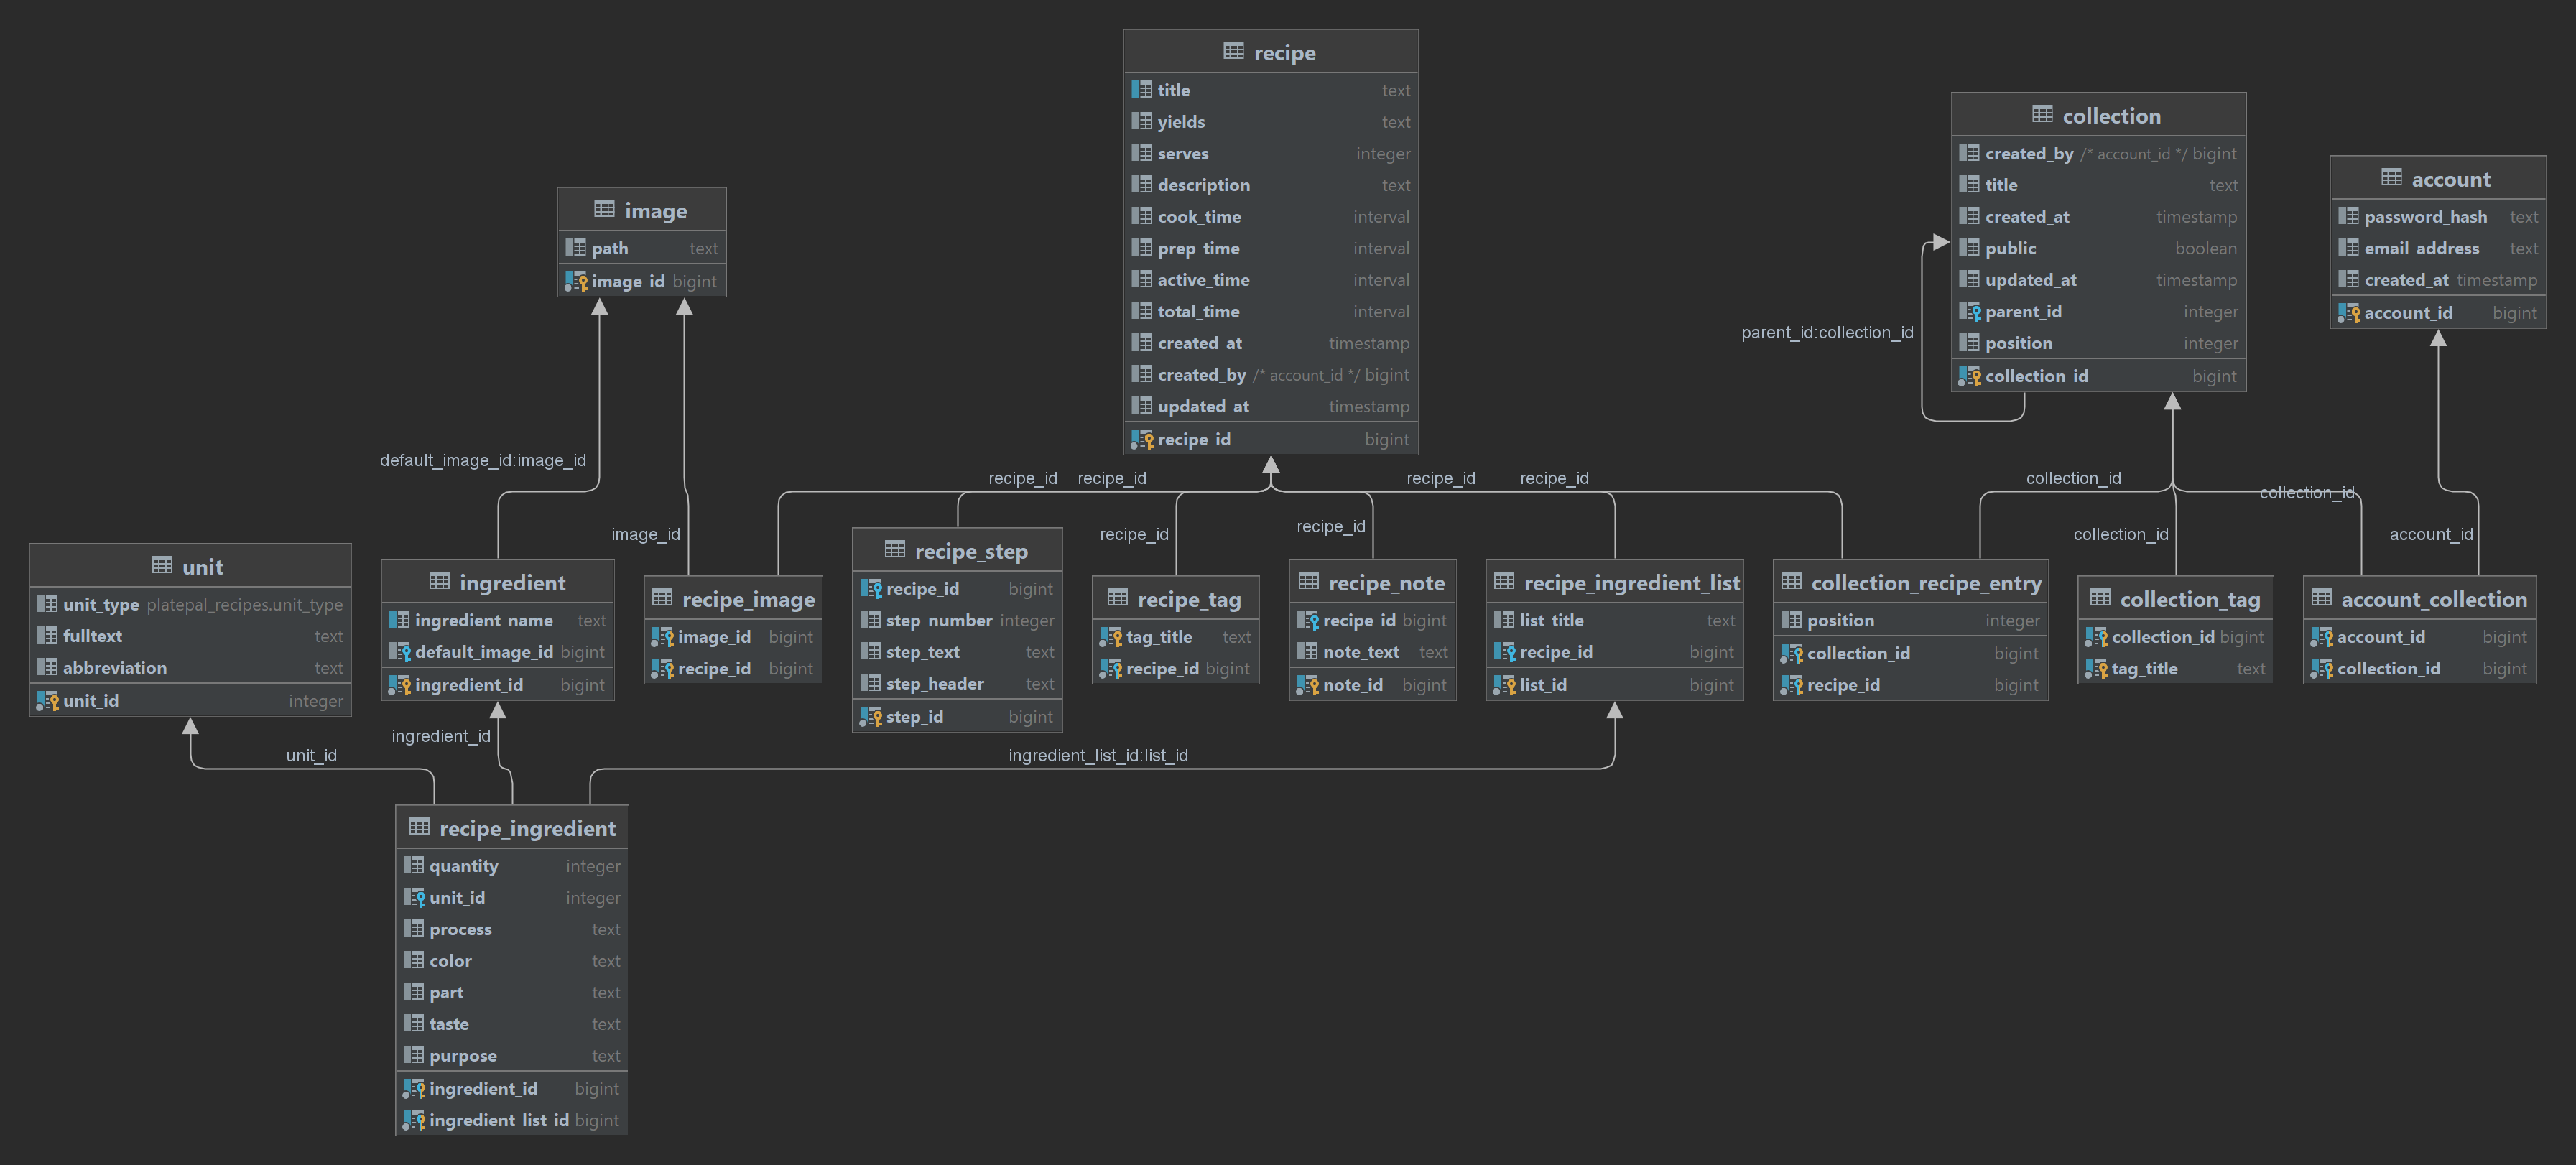Select the public column in collection
This screenshot has width=2576, height=1165.
[2098, 248]
